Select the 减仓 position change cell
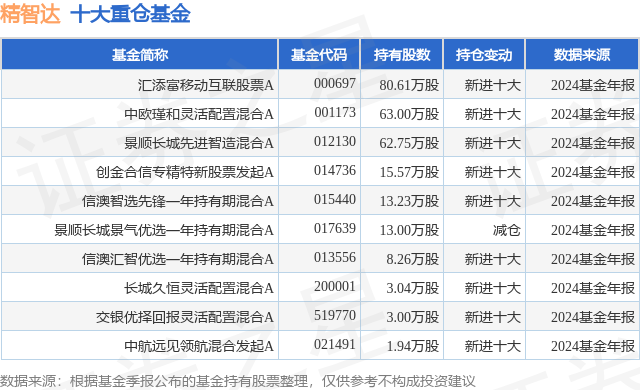This screenshot has width=640, height=390. [507, 230]
